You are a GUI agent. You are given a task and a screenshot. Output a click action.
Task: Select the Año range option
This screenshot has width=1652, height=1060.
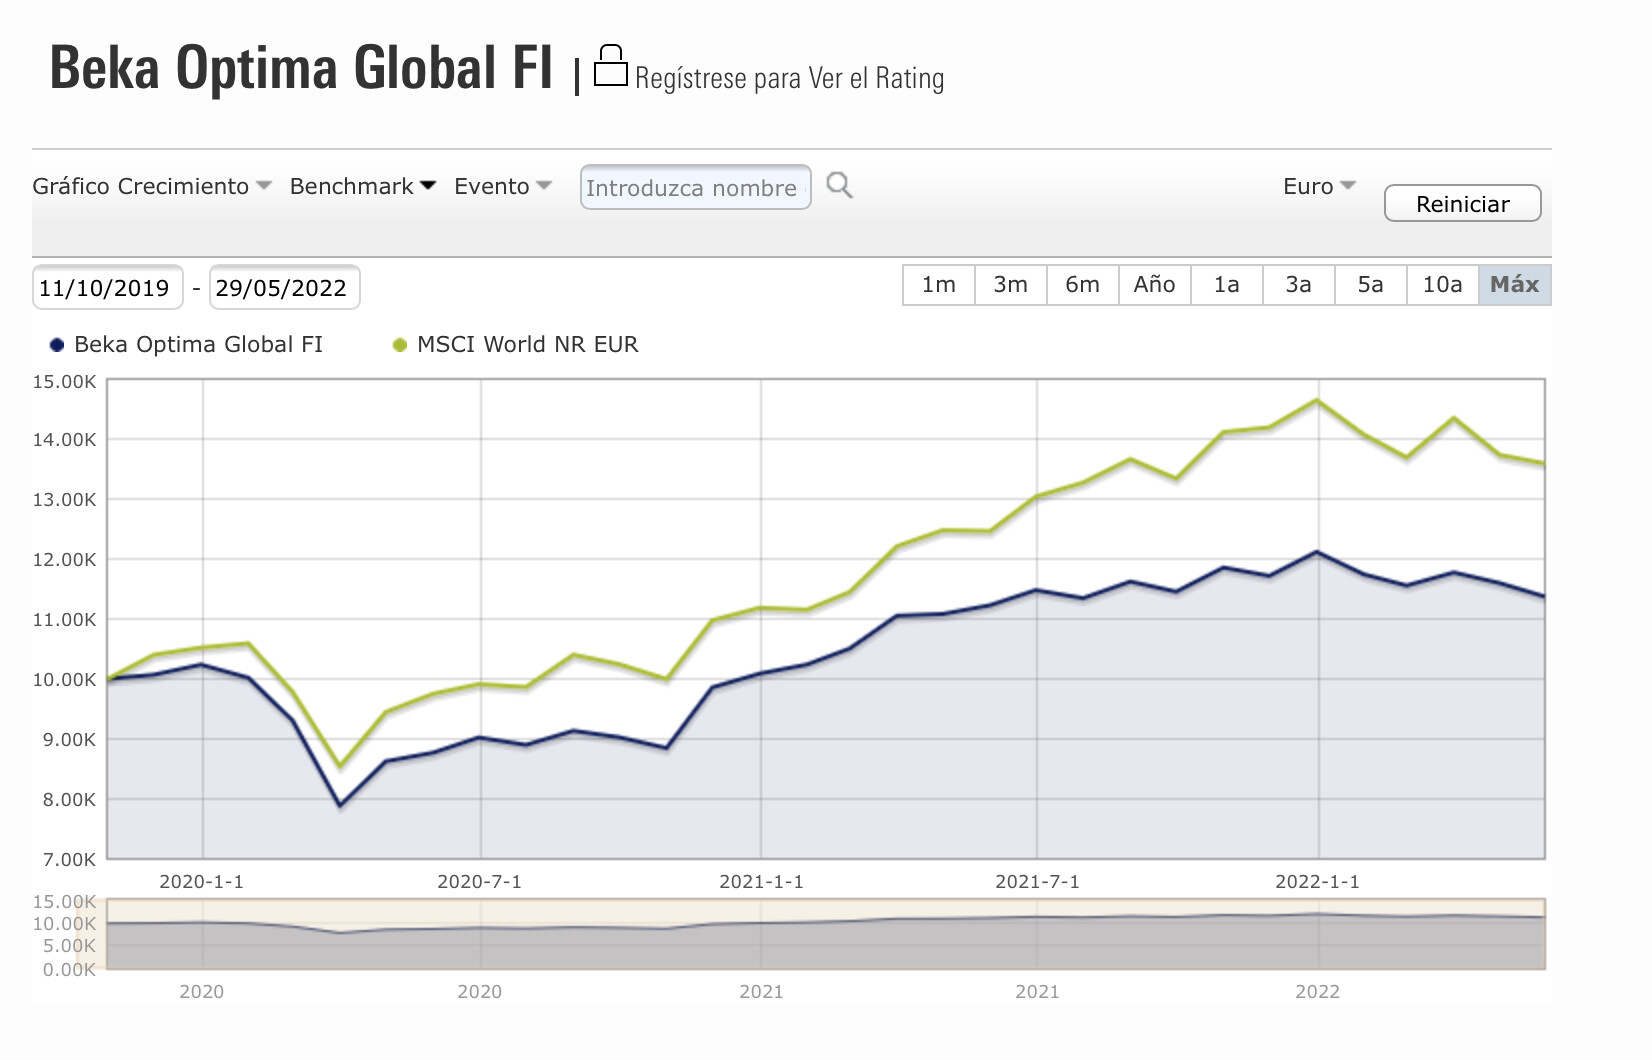tap(1154, 285)
